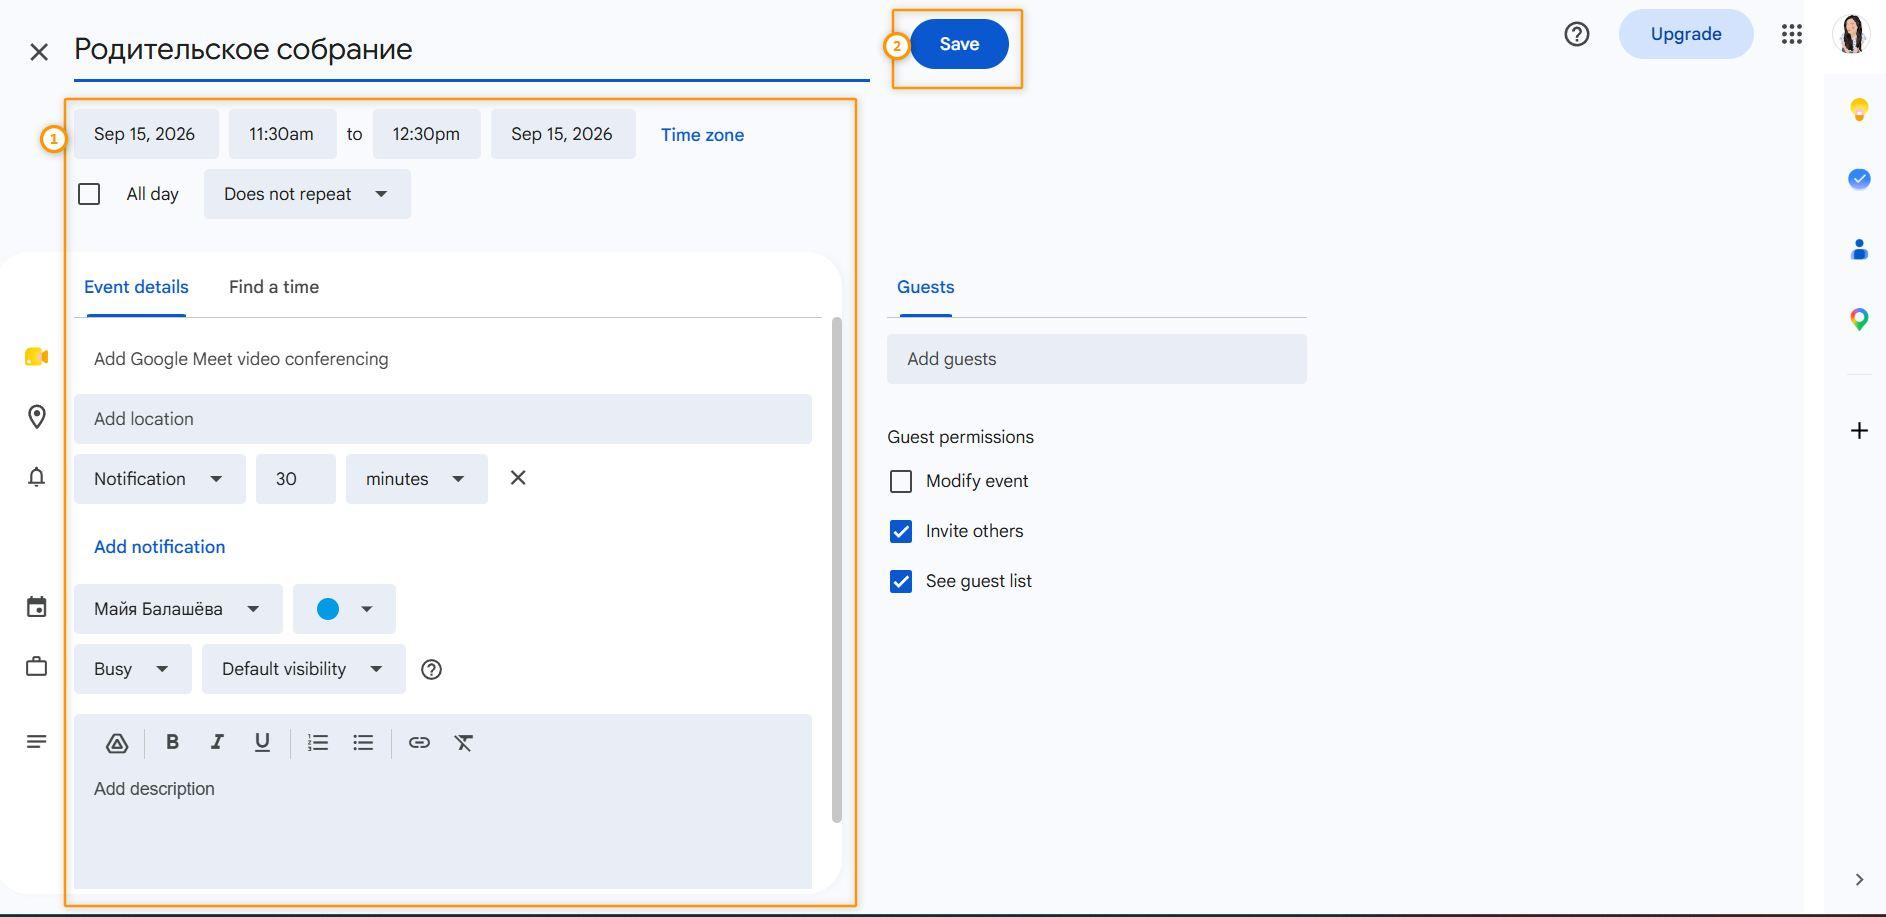
Task: Apply italic formatting in description toolbar
Action: (216, 742)
